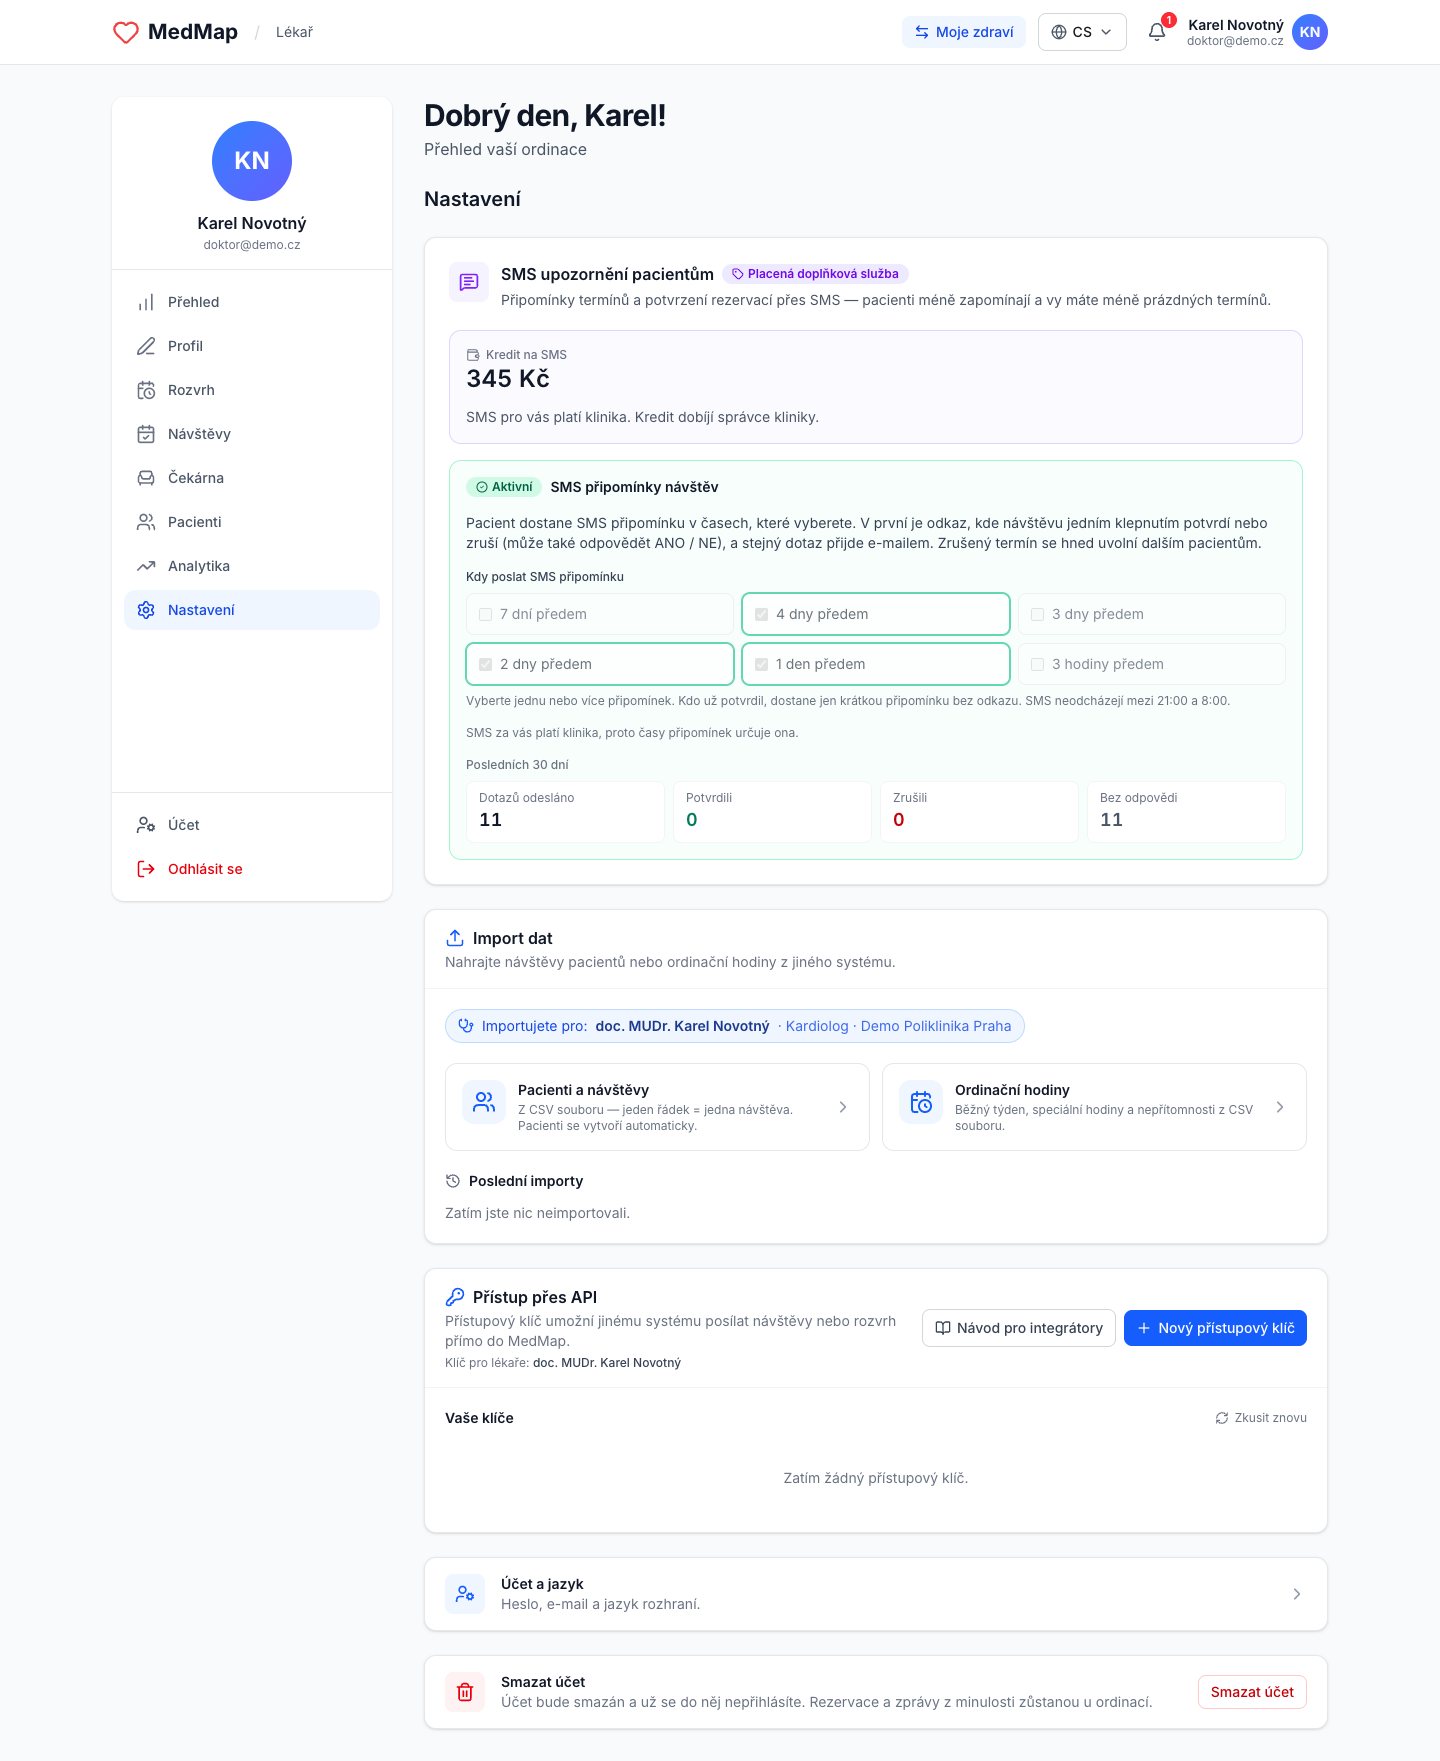Toggle the 3 dny předem checkbox
The height and width of the screenshot is (1761, 1440).
1038,614
